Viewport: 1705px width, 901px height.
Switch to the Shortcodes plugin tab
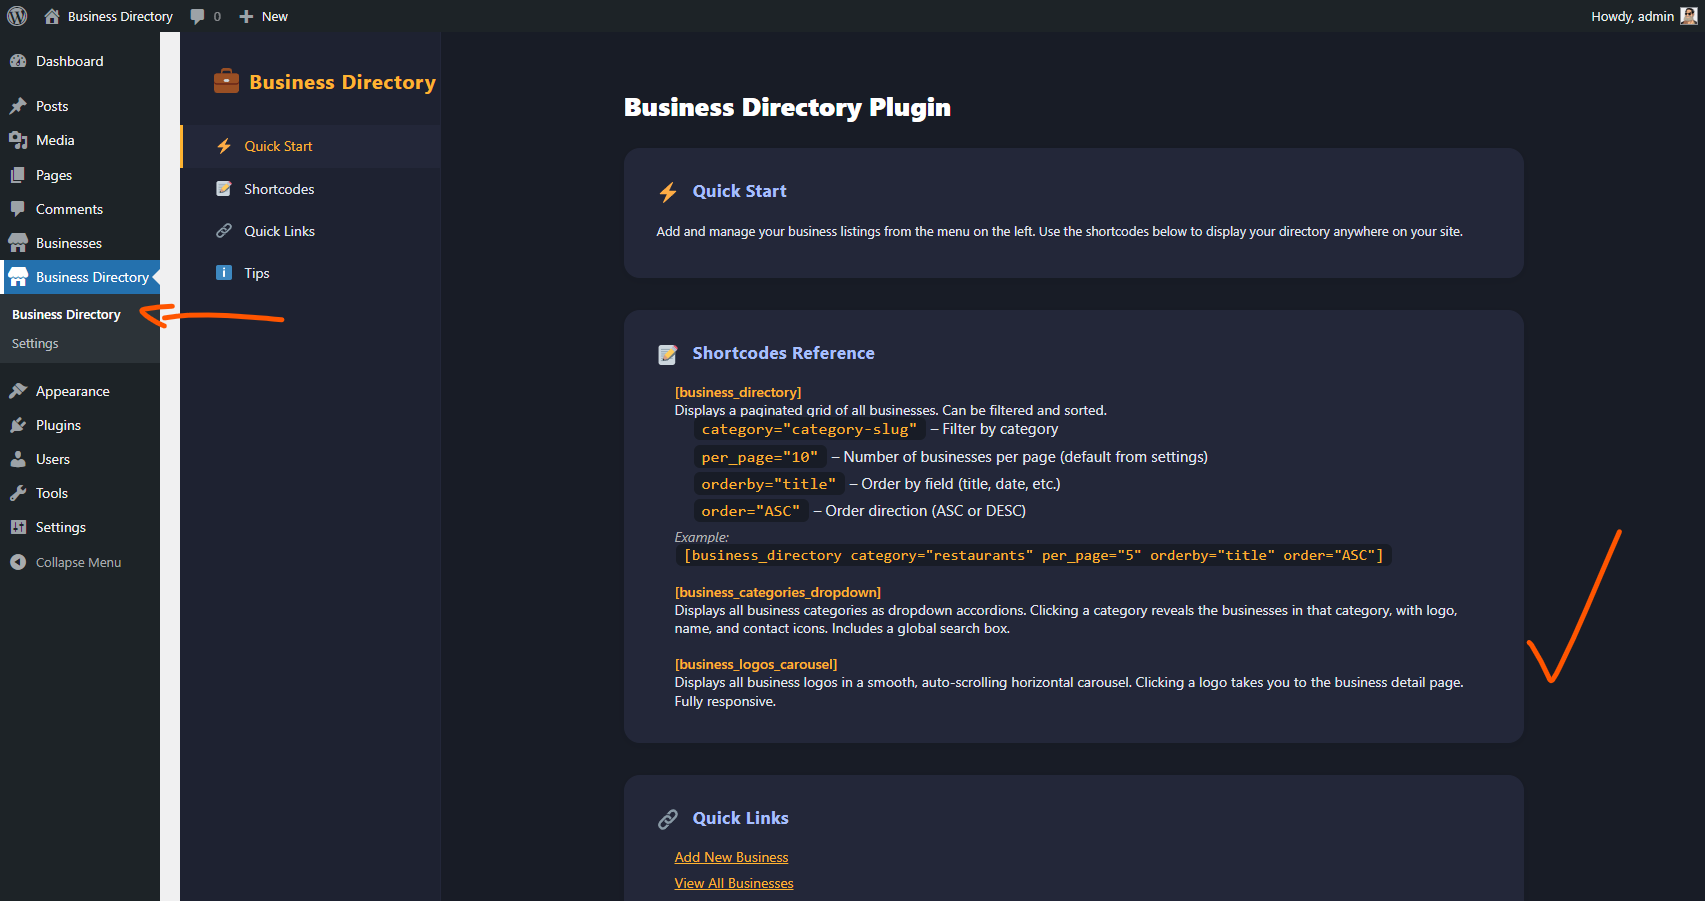pos(279,188)
